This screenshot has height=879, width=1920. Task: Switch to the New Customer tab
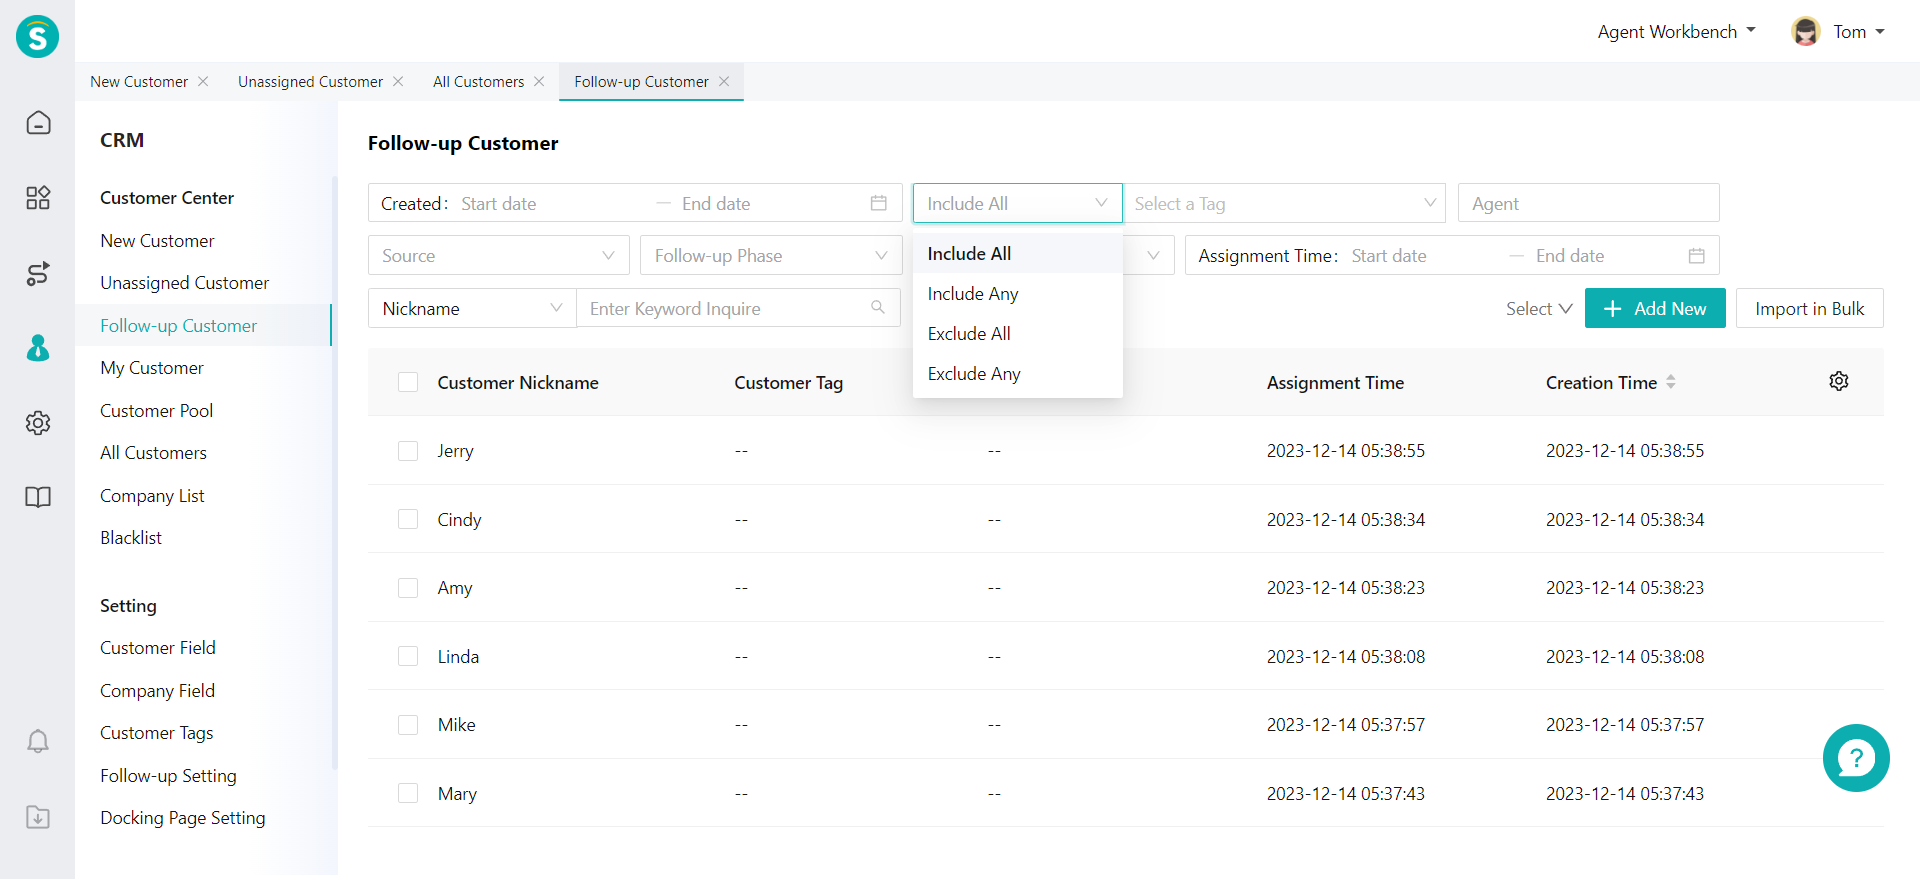click(x=139, y=81)
